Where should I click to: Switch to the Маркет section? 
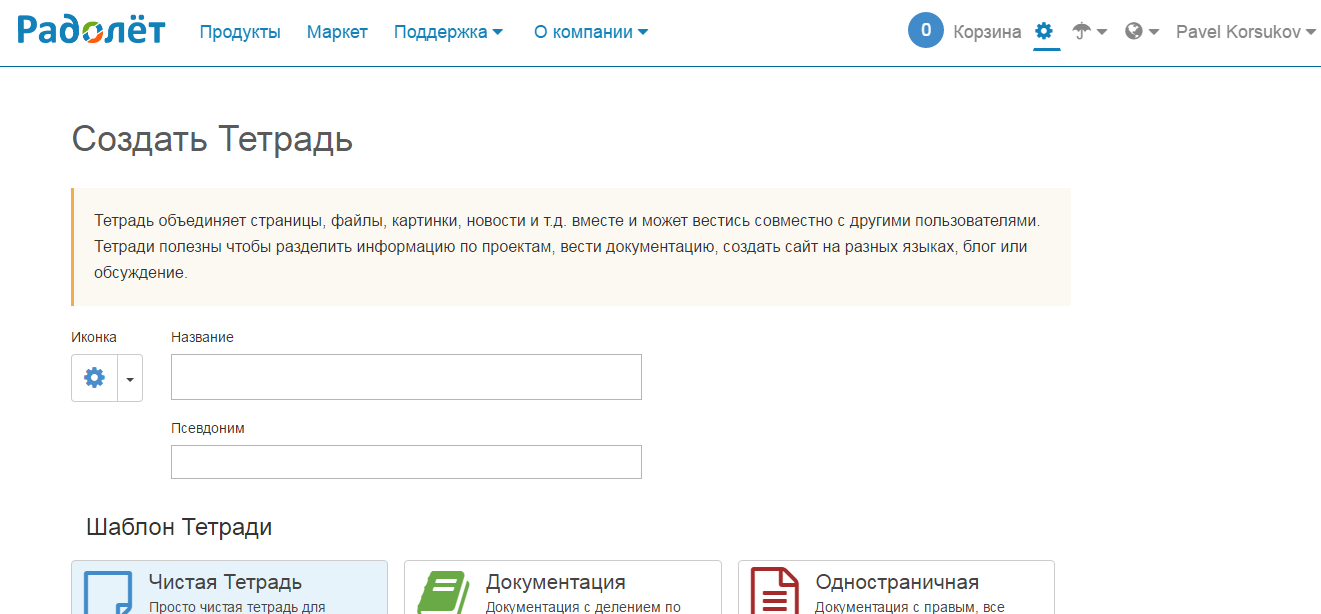point(337,31)
